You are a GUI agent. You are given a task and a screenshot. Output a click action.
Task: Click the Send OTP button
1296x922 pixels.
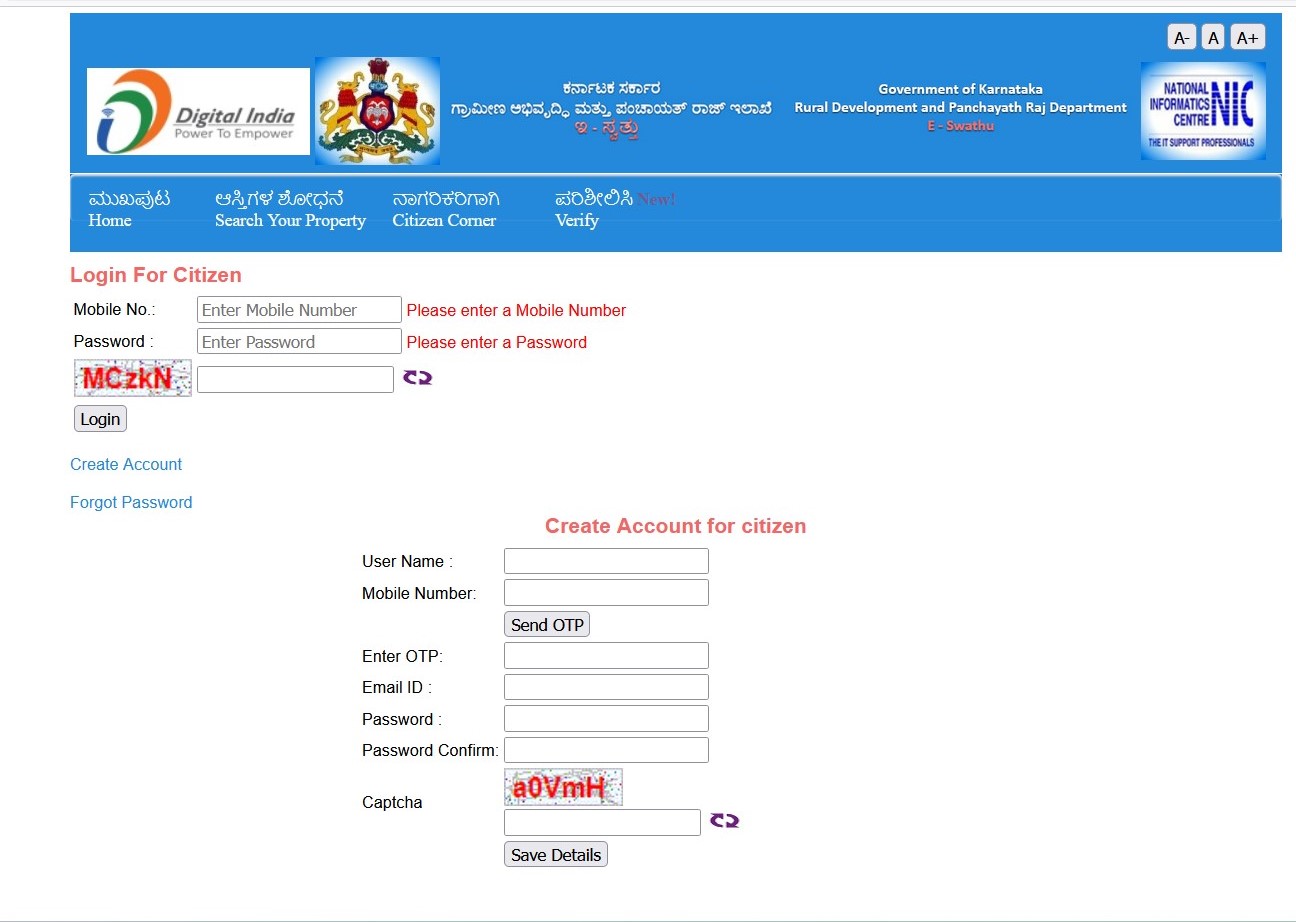[547, 625]
